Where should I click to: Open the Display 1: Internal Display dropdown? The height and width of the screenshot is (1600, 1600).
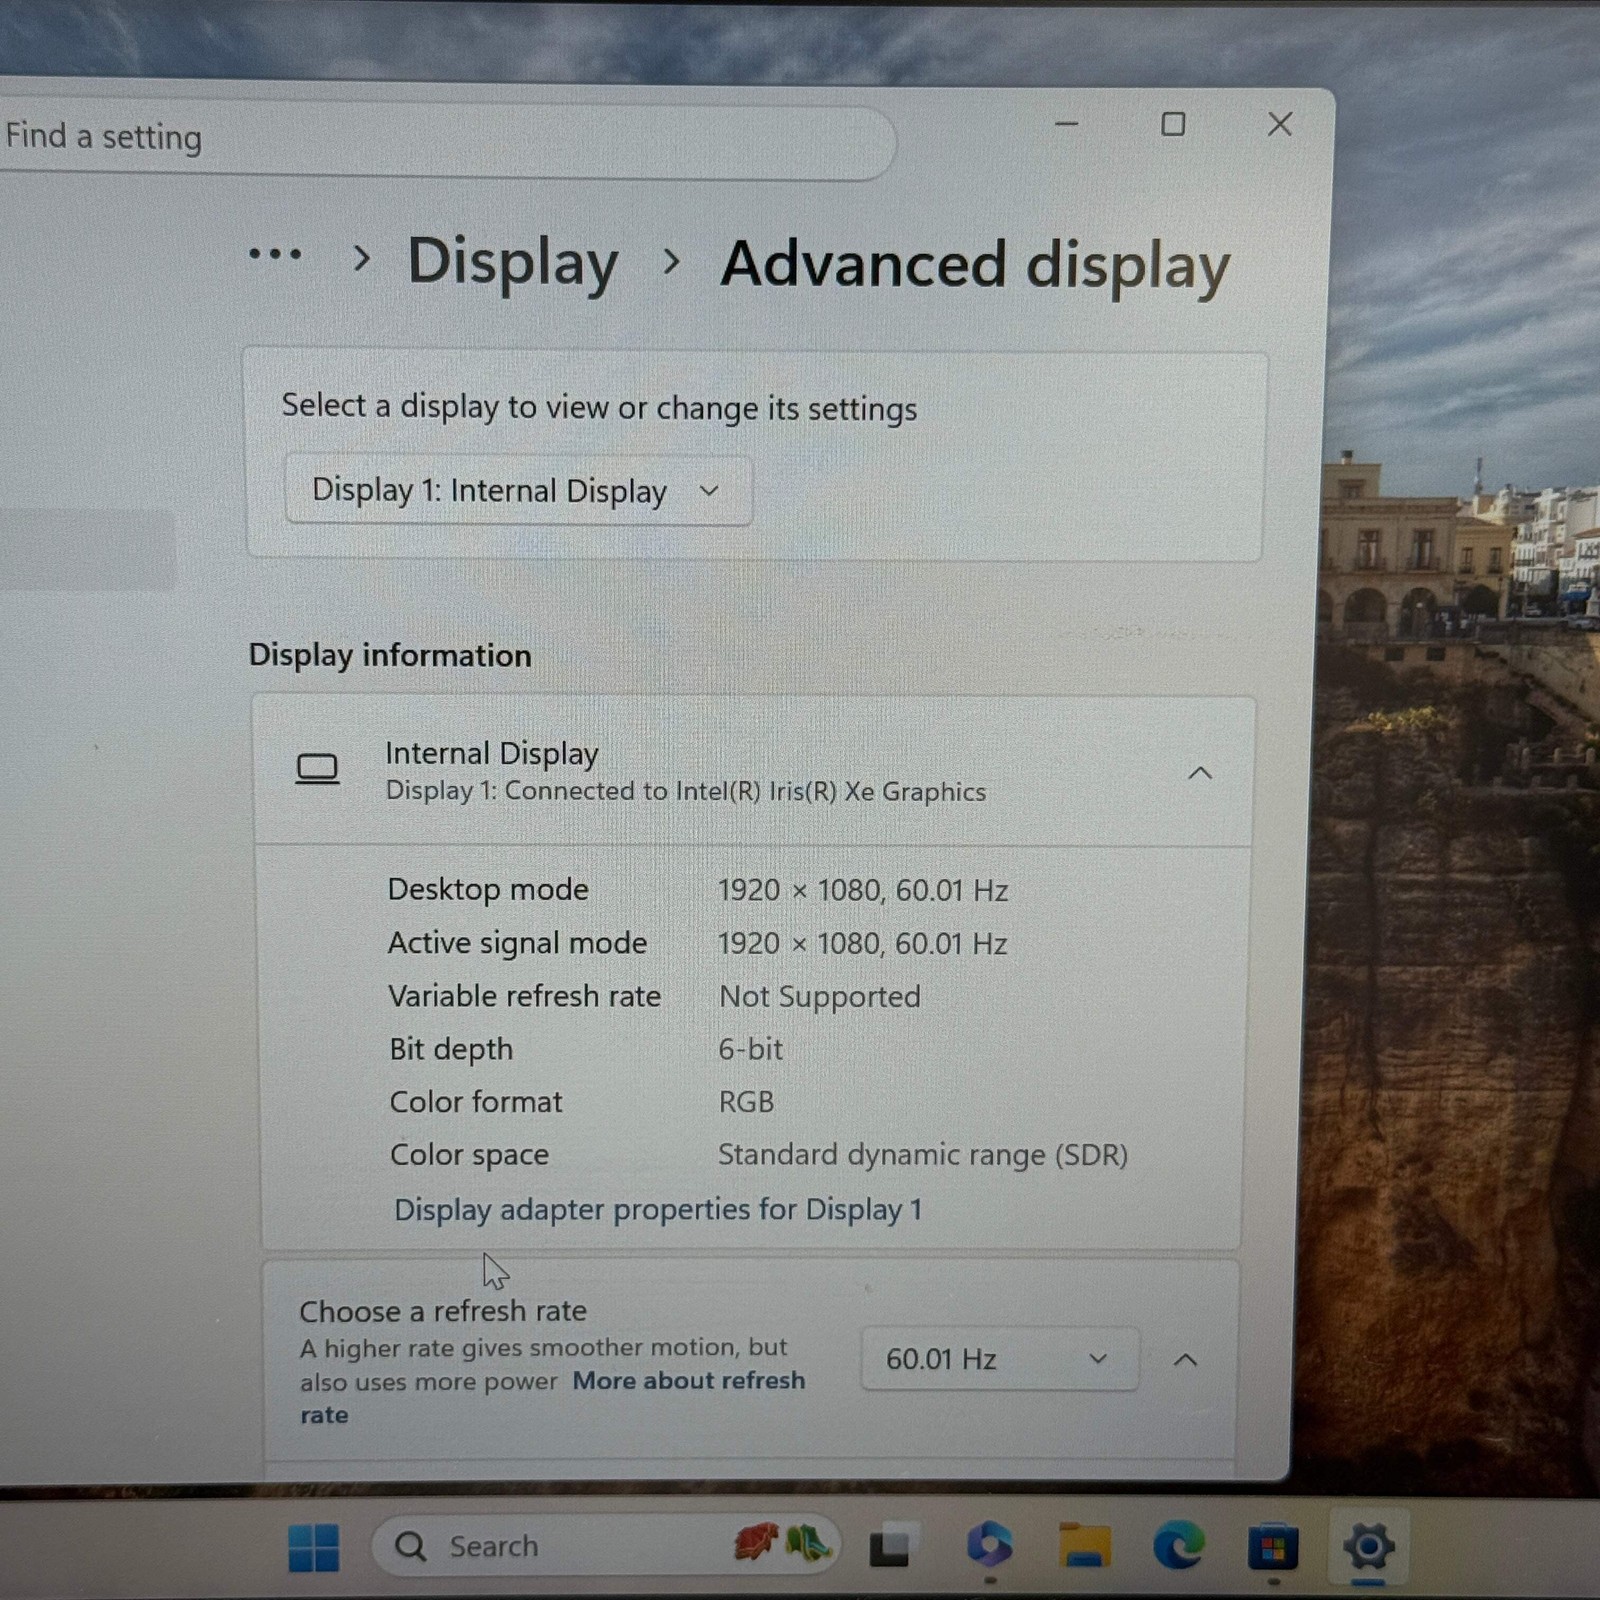tap(518, 490)
